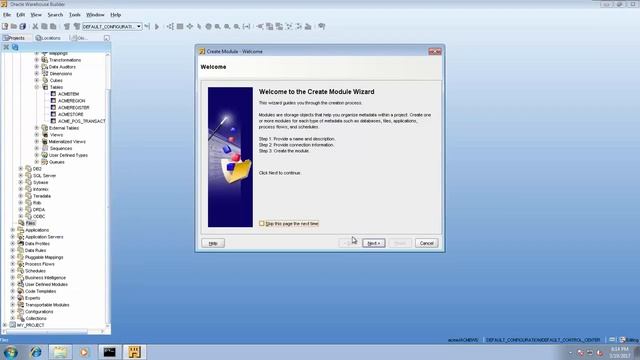Screen dimensions: 640x360
Task: Click the delete X icon in Projects panel
Action: click(6, 47)
